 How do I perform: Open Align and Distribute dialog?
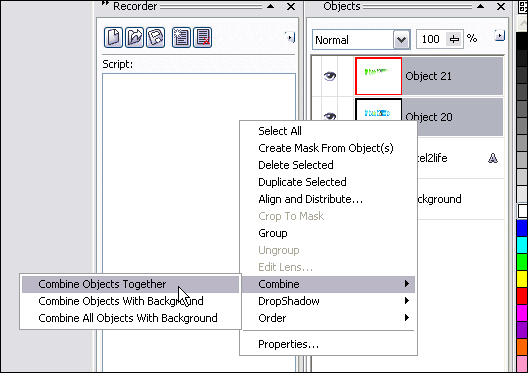pos(328,199)
